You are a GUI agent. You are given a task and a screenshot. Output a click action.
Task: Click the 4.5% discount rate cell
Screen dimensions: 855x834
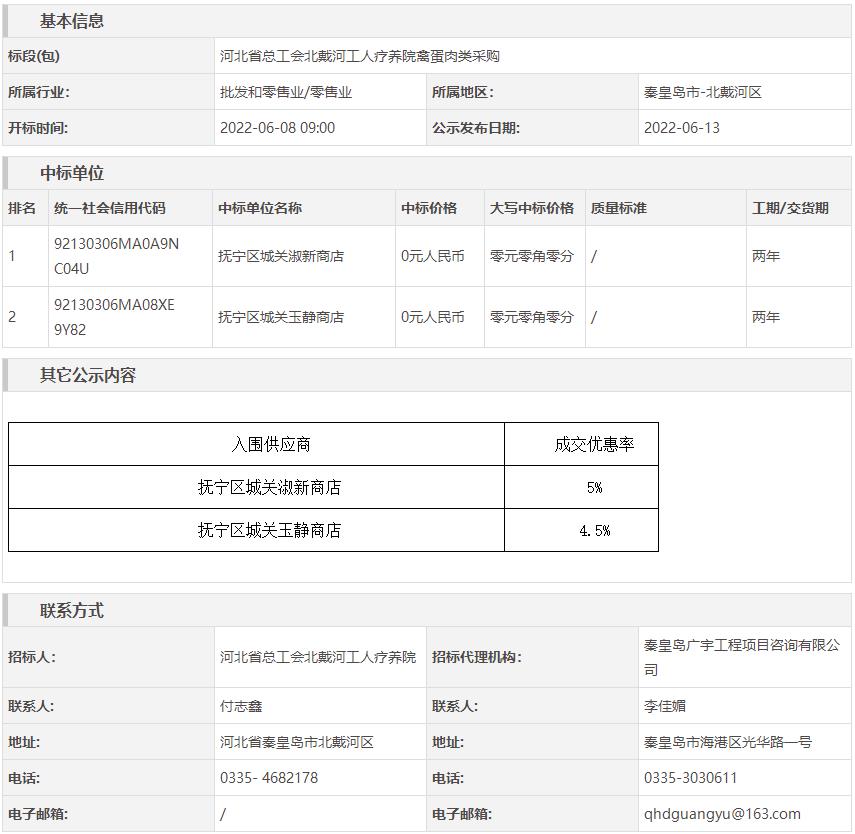[594, 531]
